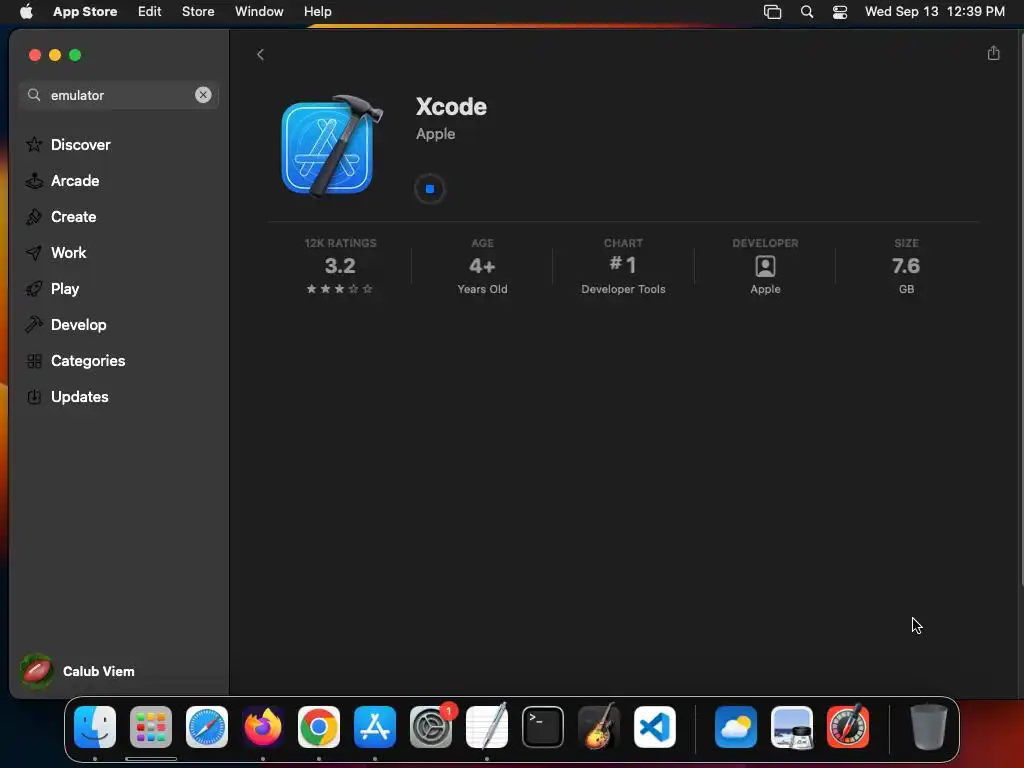Open Weather app from the Dock
This screenshot has height=768, width=1024.
(x=736, y=727)
